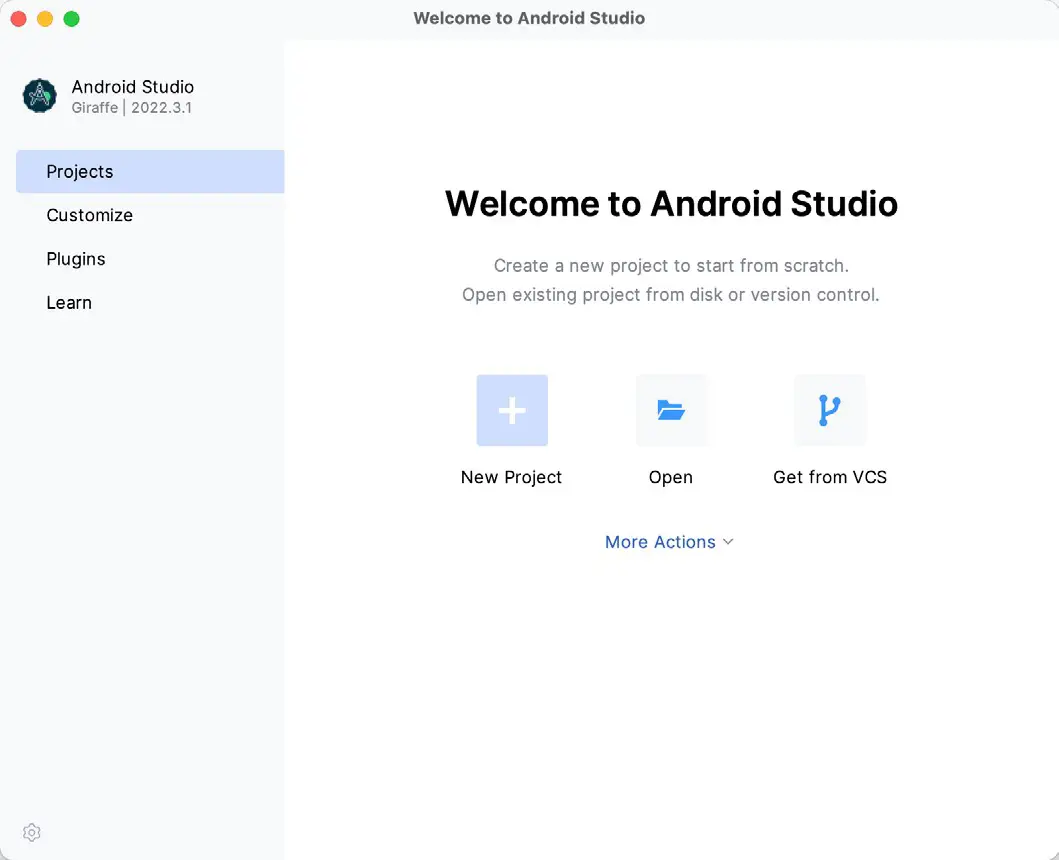Click the 'Create a new project' description text
Viewport: 1059px width, 860px height.
(671, 265)
